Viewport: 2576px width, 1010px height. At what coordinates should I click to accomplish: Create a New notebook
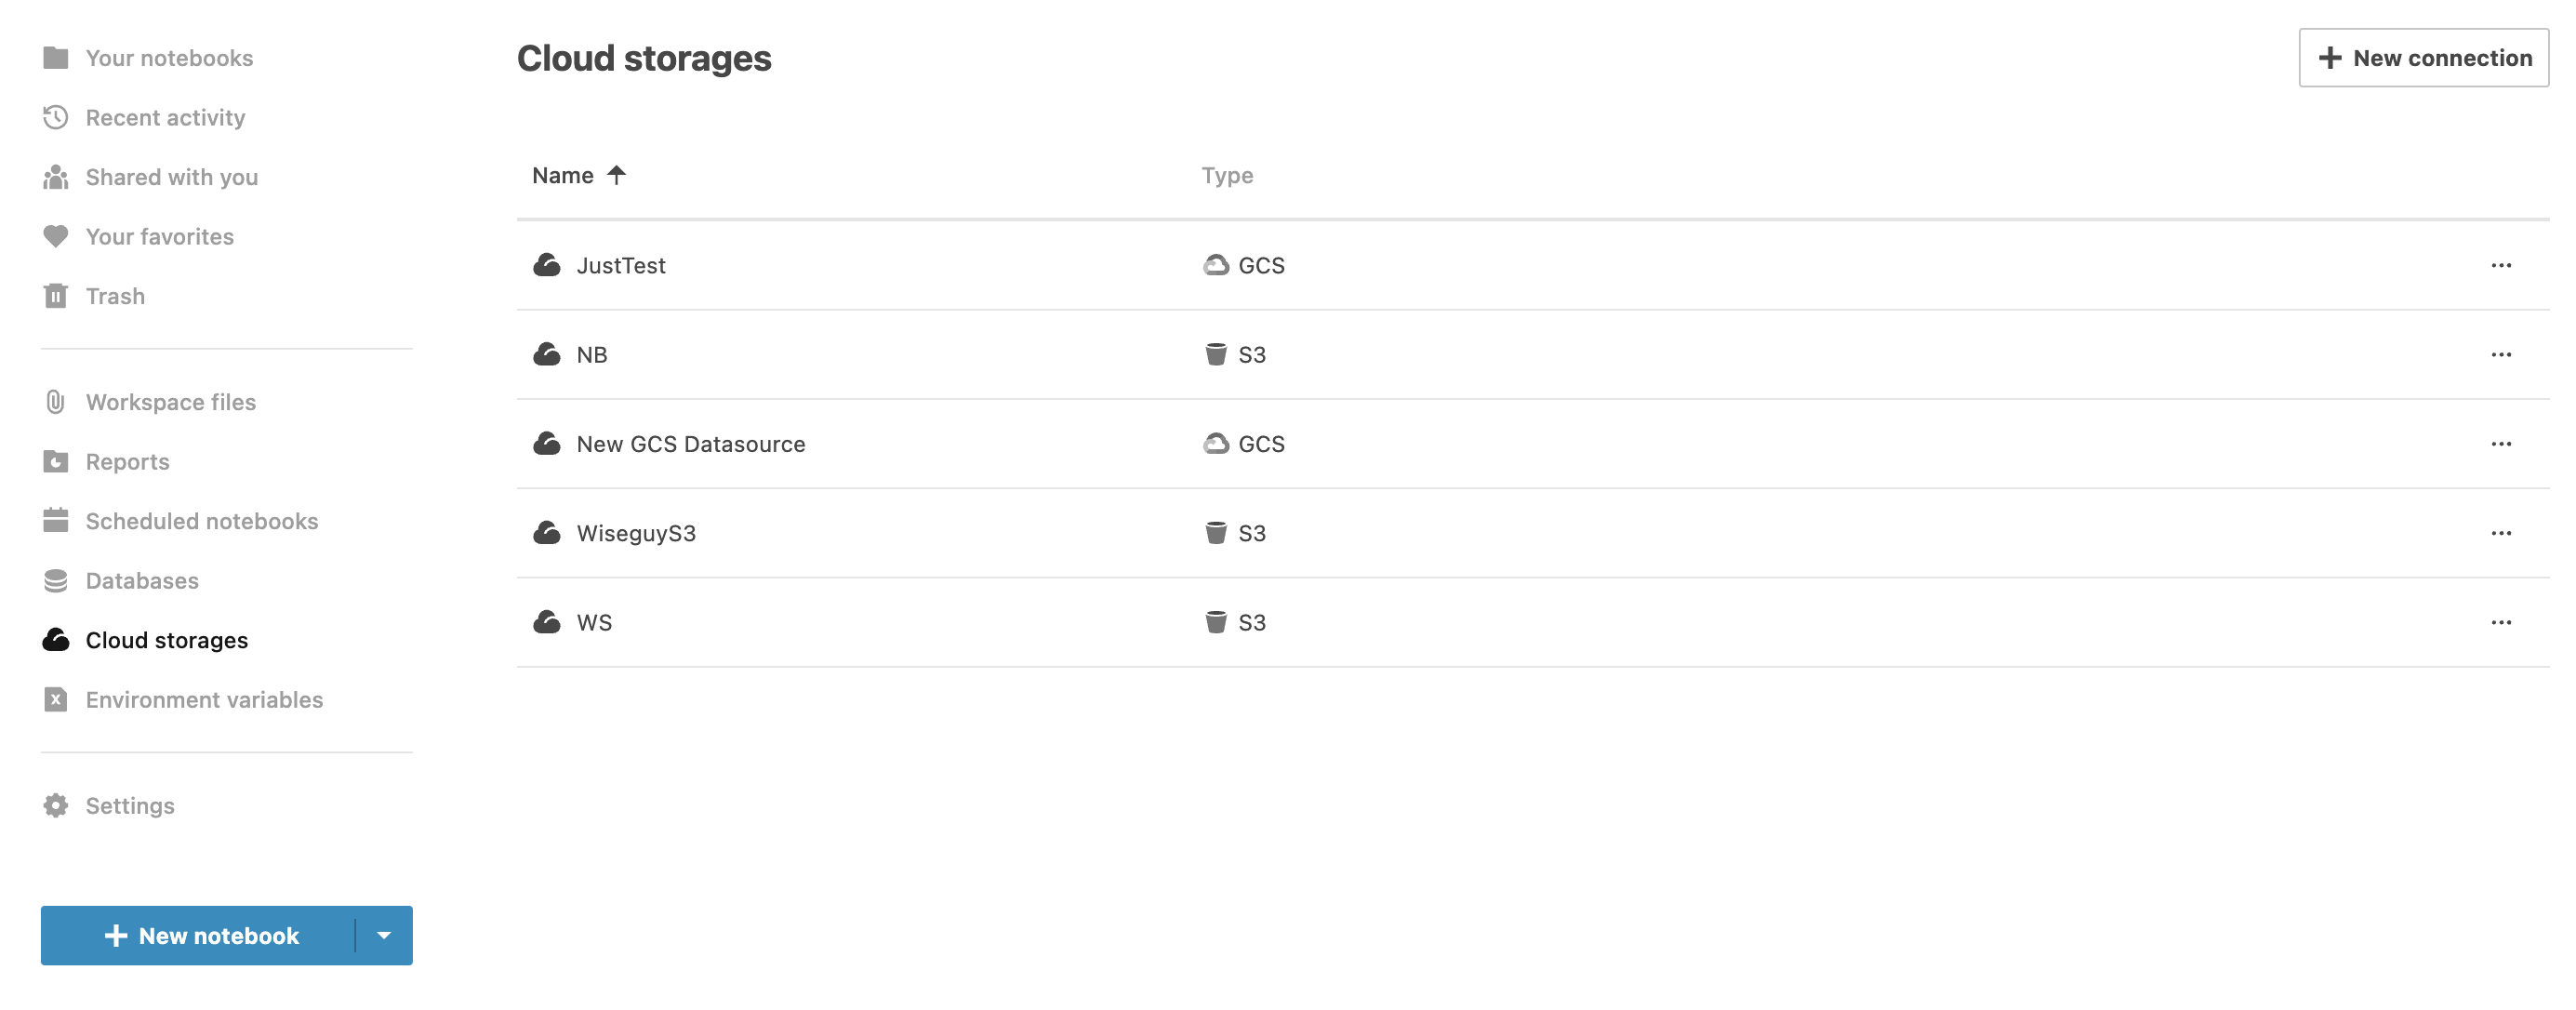click(x=200, y=935)
